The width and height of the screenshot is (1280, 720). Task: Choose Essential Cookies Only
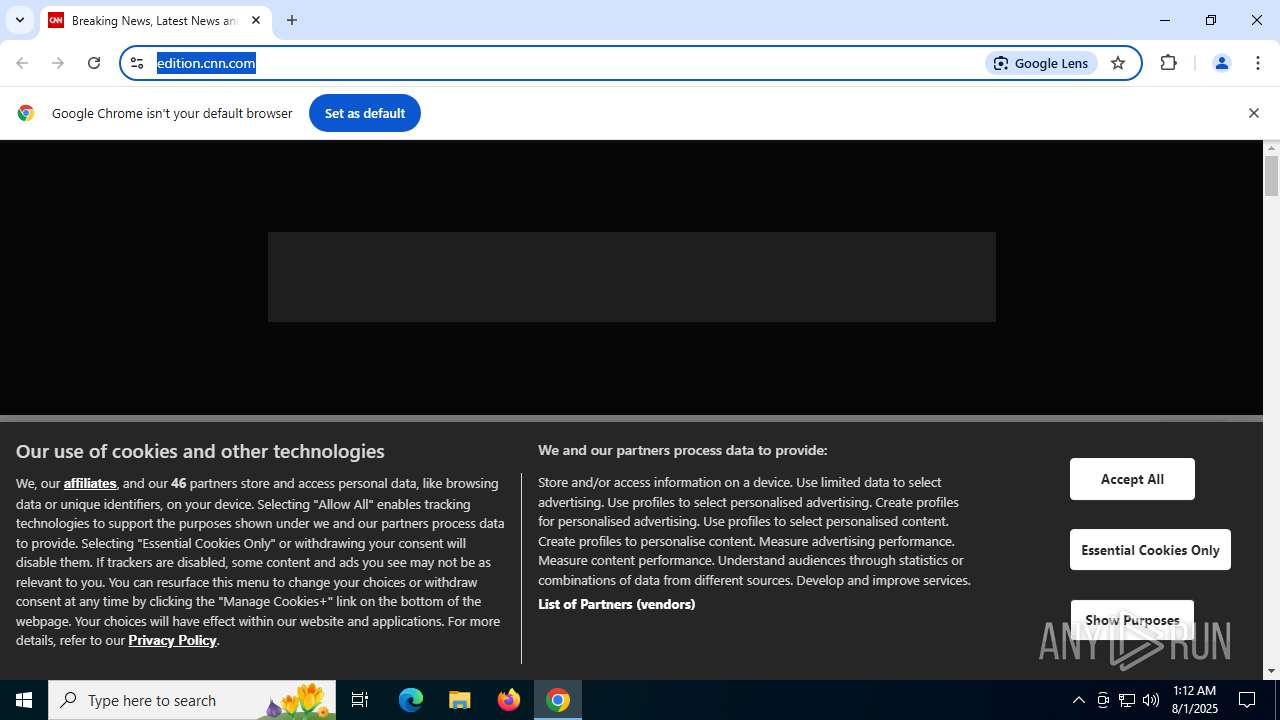coord(1150,550)
